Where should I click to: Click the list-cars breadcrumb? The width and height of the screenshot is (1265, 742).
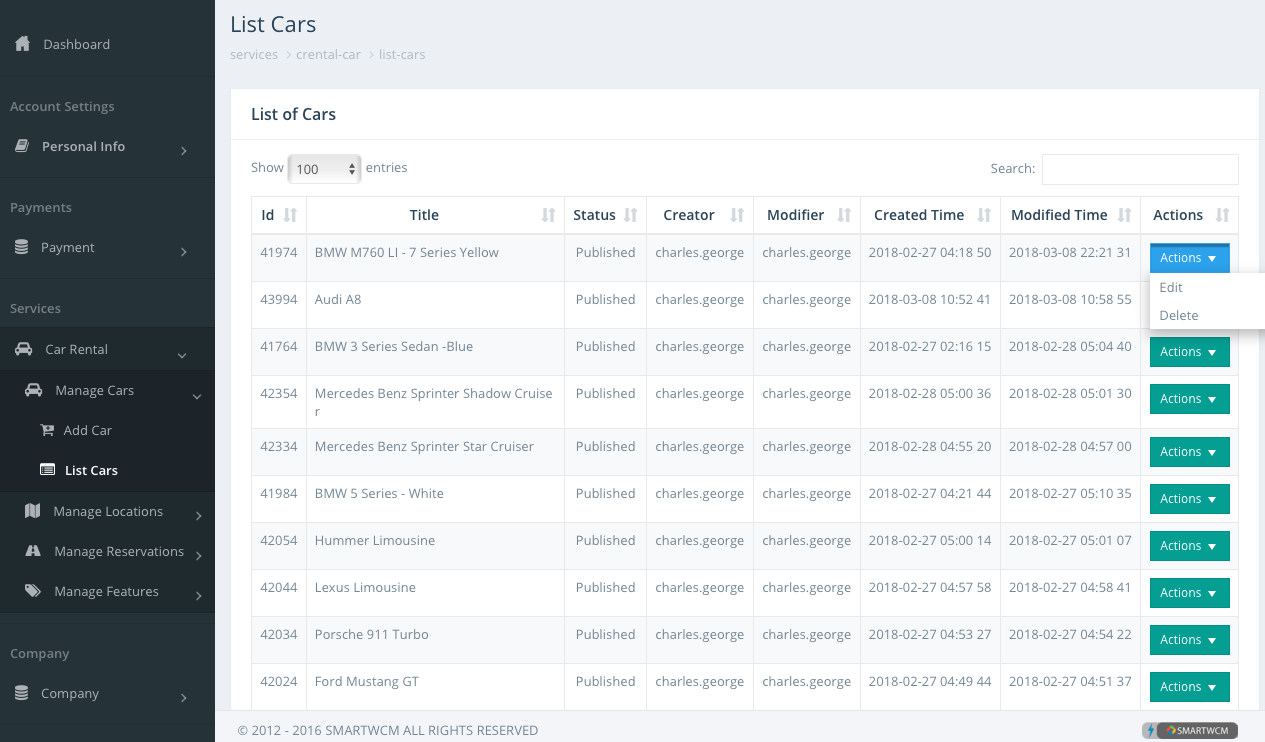402,54
